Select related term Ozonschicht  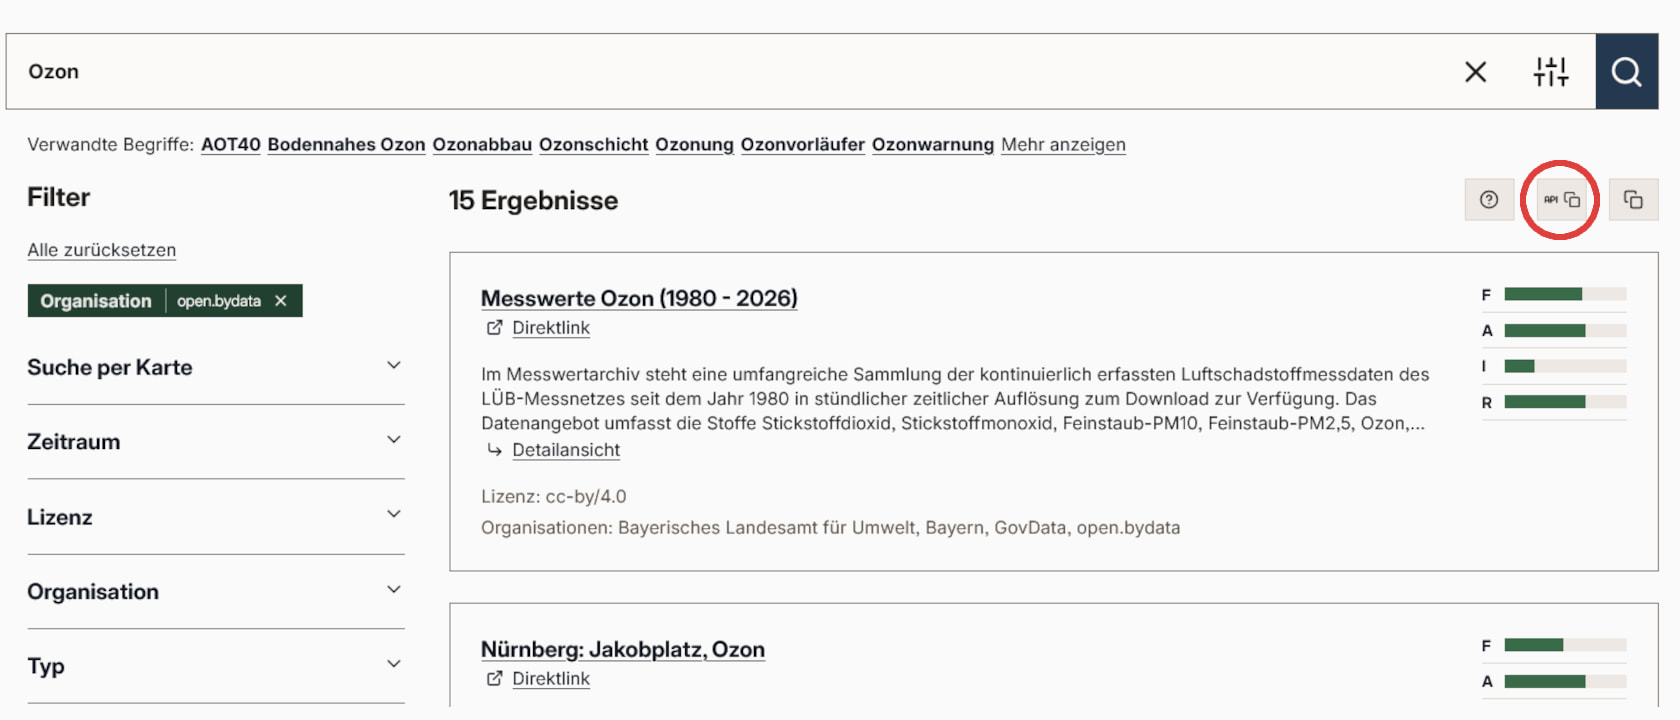tap(593, 144)
